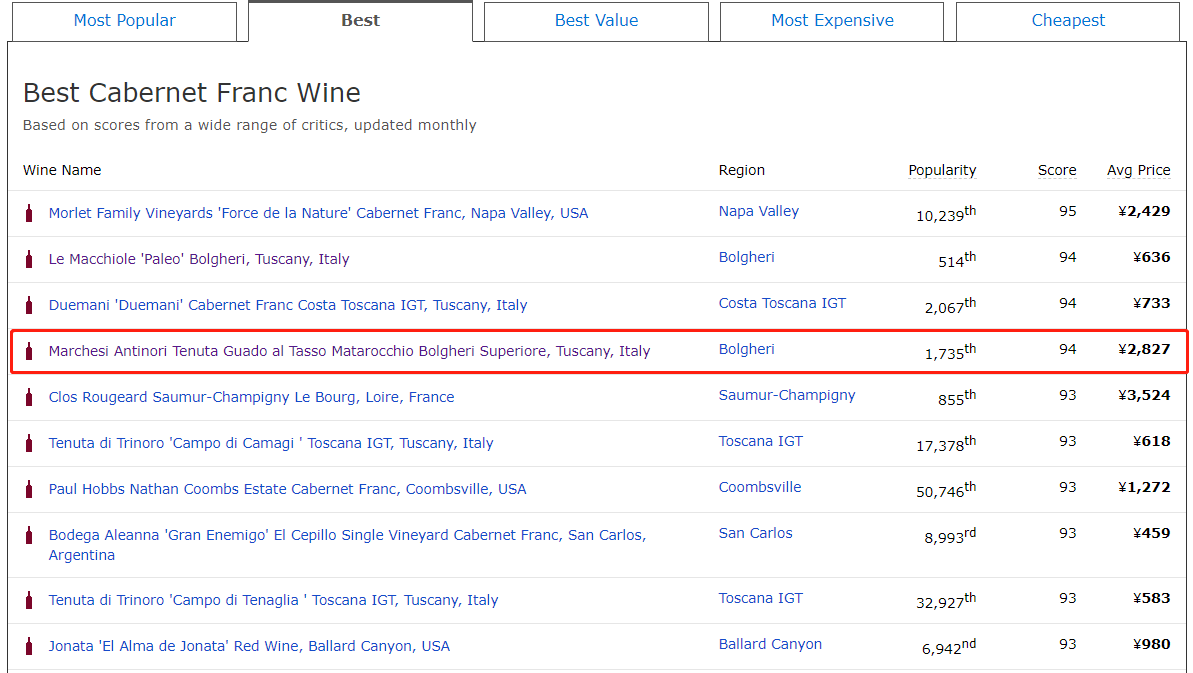
Task: Click Toscana IGT region in Campo di Camagi row
Action: (761, 441)
